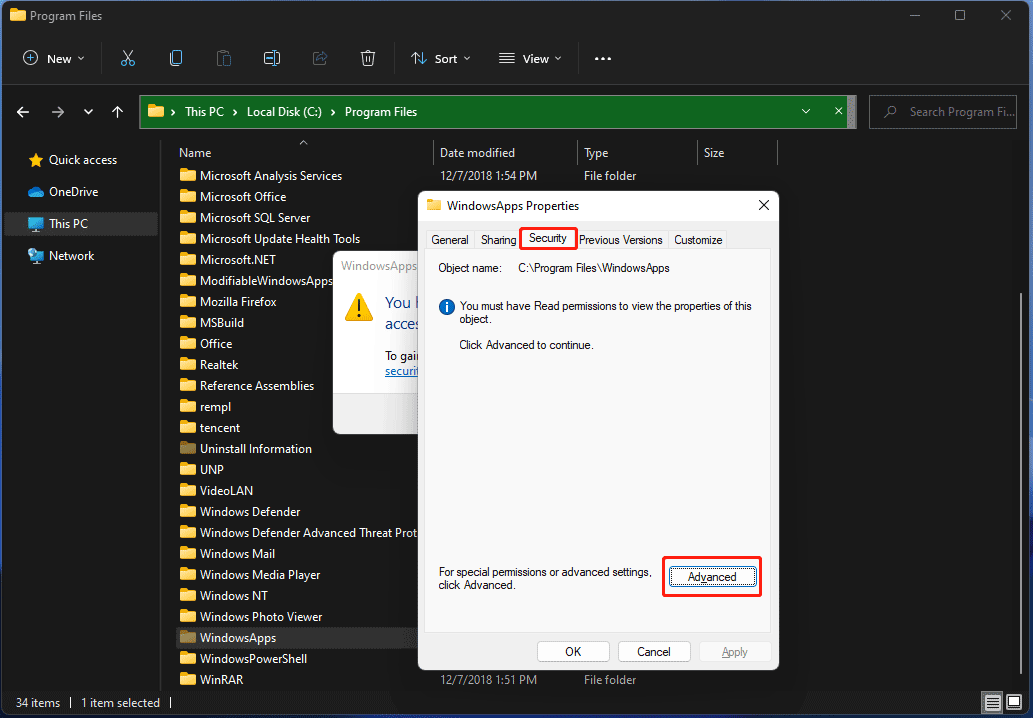This screenshot has width=1033, height=718.
Task: Click the OK button in Properties dialog
Action: [x=573, y=652]
